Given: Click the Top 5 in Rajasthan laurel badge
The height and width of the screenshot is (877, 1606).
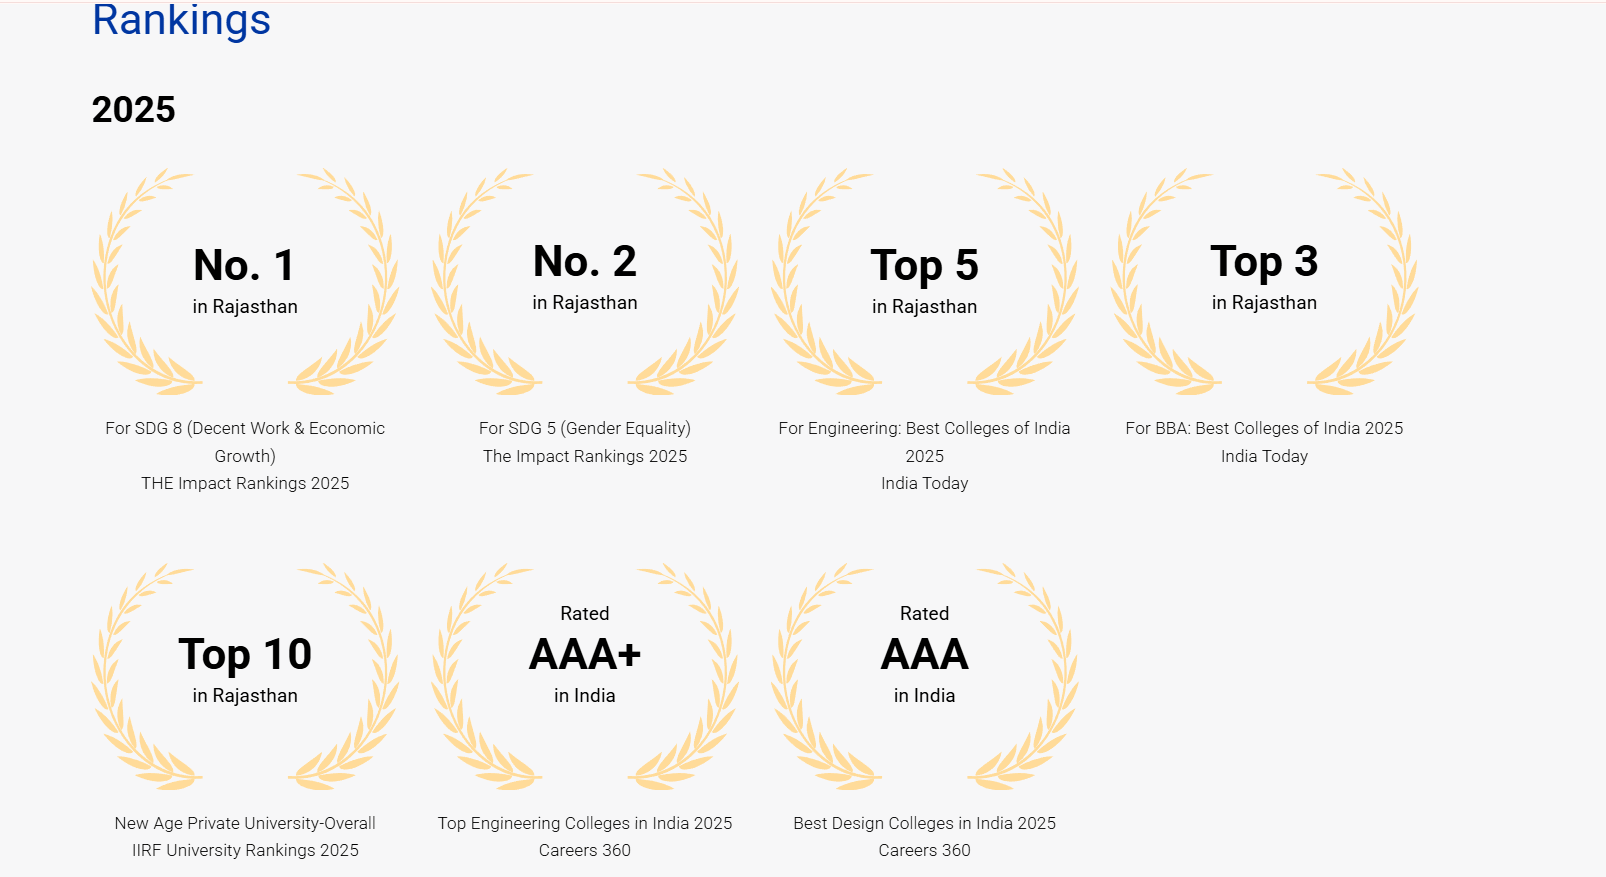Looking at the screenshot, I should pos(925,281).
